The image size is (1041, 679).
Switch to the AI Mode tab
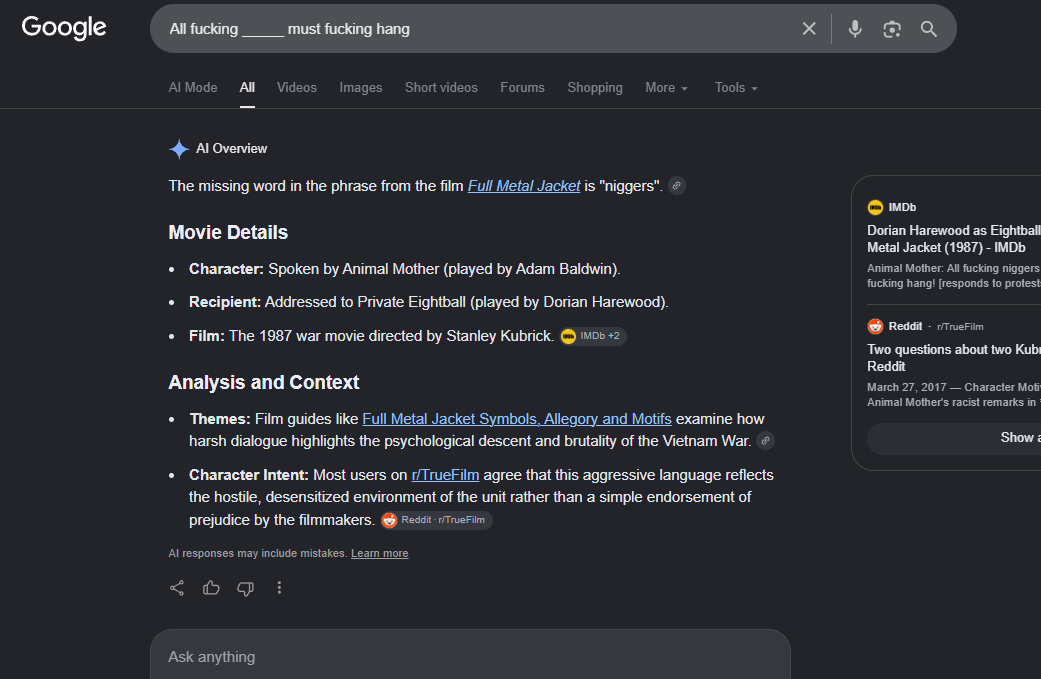193,88
